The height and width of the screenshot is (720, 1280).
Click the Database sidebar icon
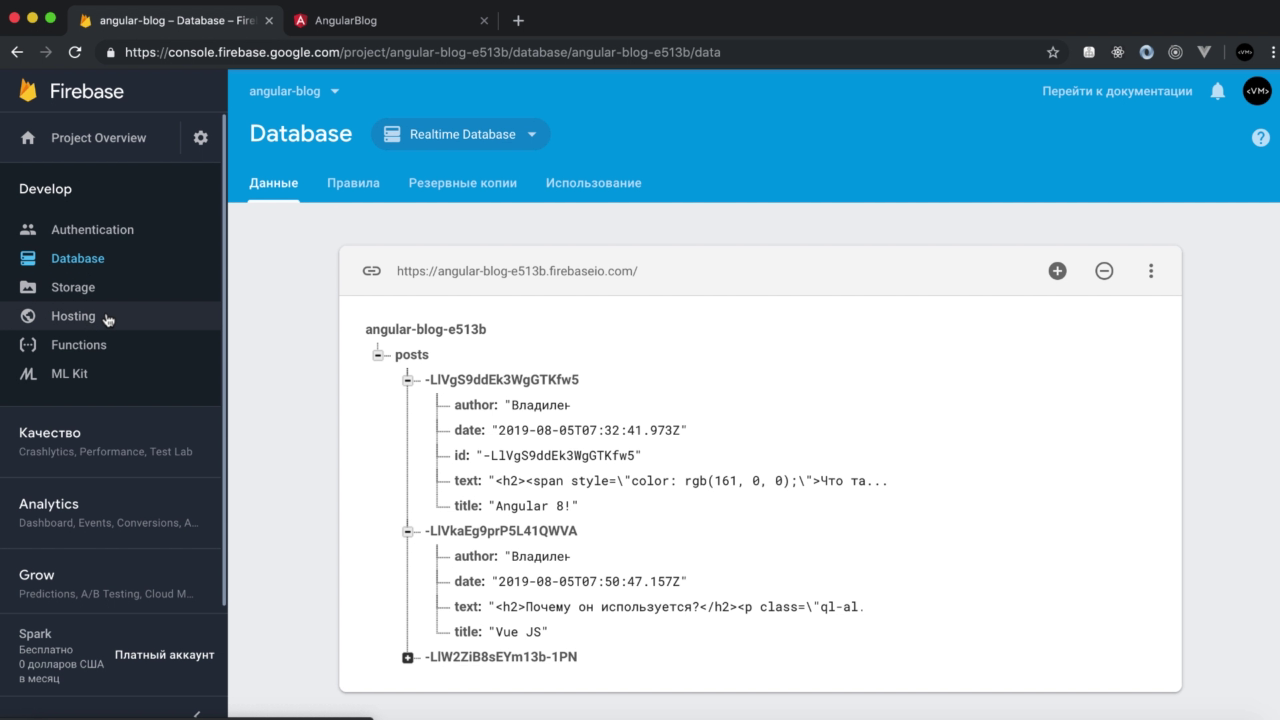[28, 258]
